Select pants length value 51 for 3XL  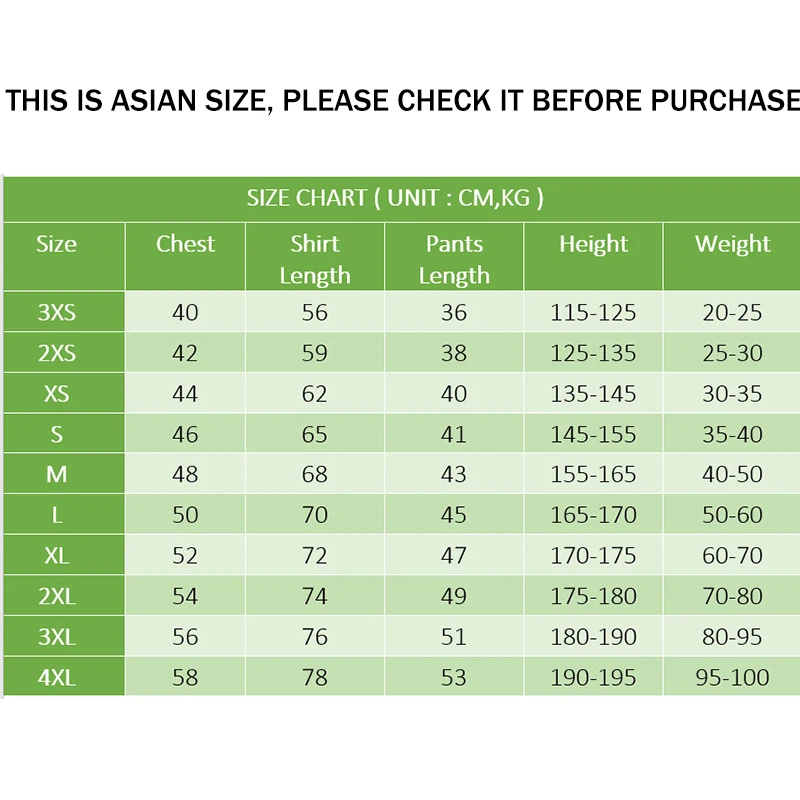454,637
